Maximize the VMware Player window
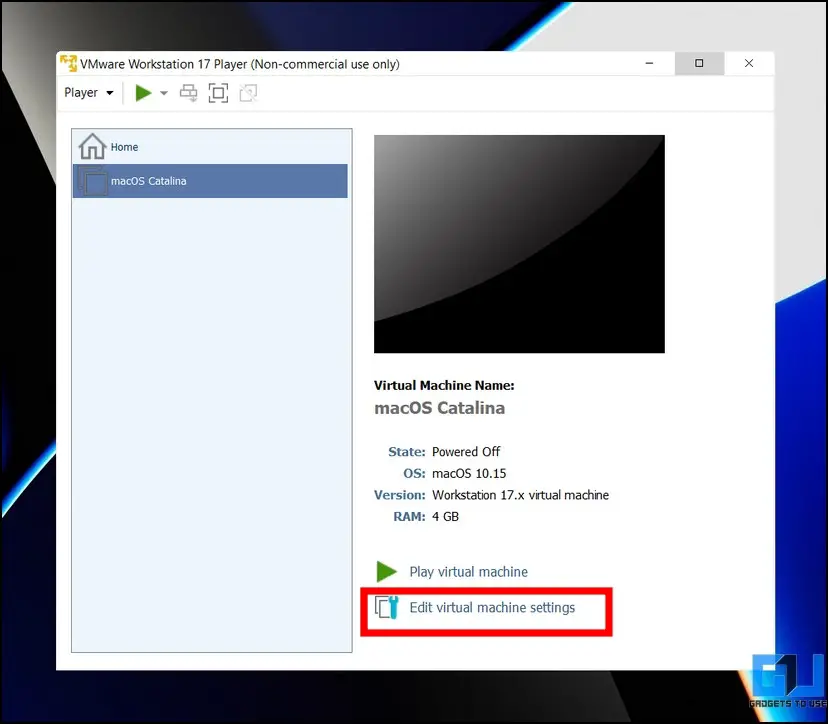The image size is (828, 724). point(699,63)
